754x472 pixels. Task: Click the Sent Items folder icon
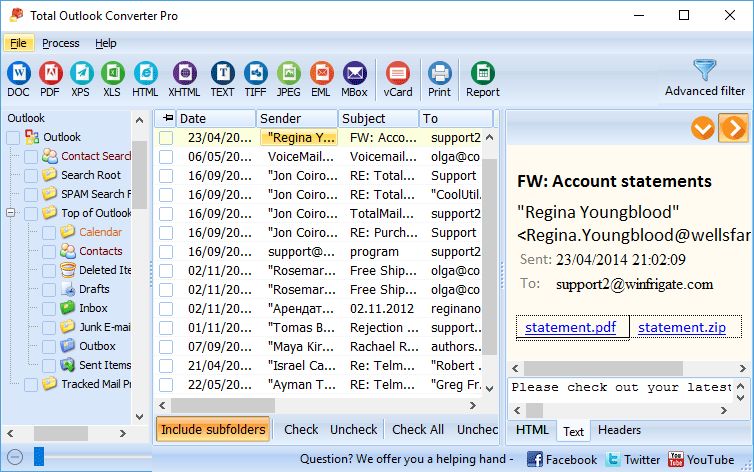(67, 365)
